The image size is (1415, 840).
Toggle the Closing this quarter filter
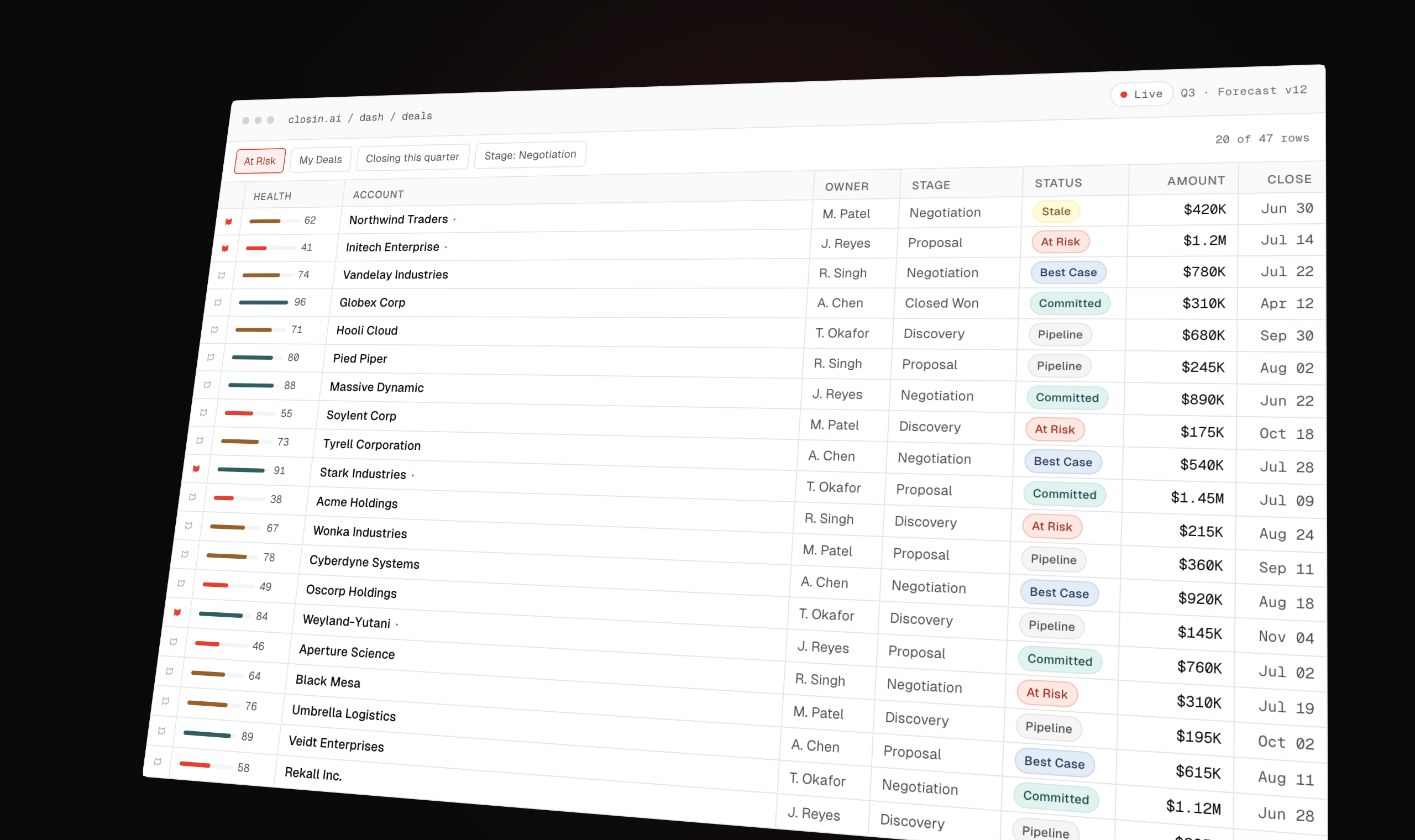[x=412, y=157]
